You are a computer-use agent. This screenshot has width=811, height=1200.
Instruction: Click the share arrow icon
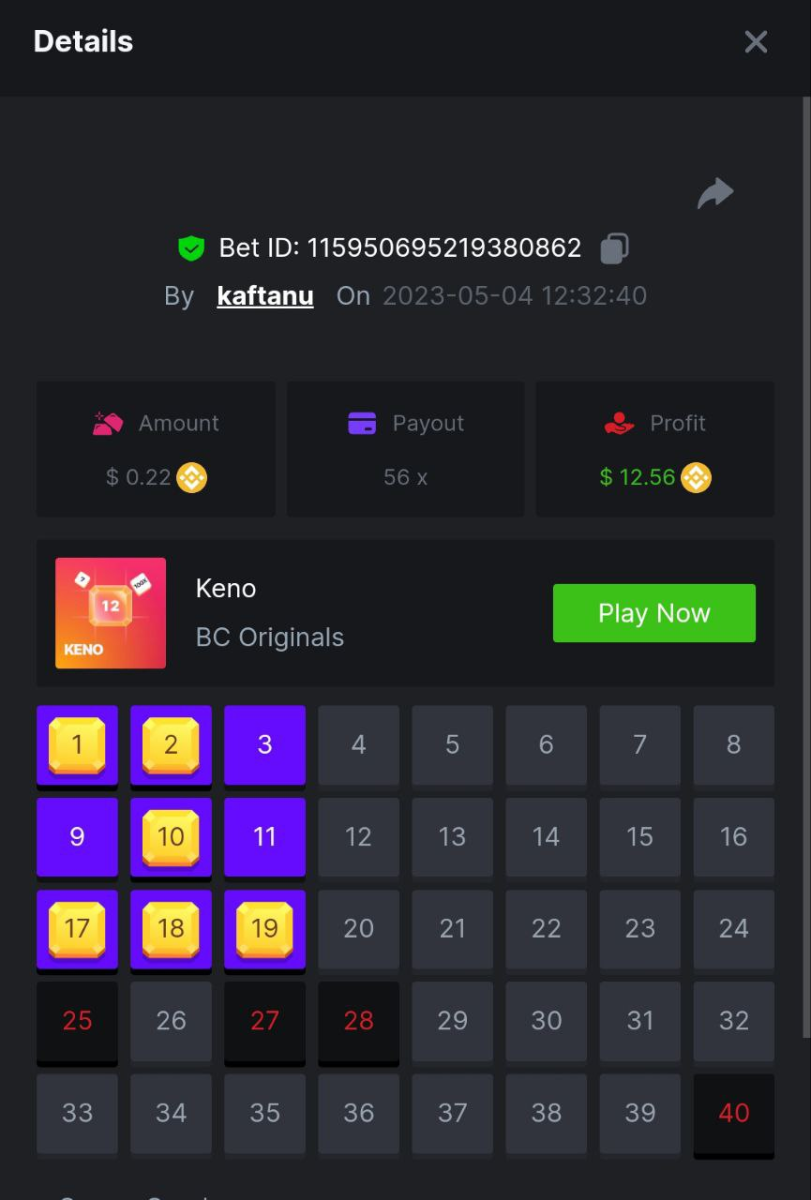715,193
